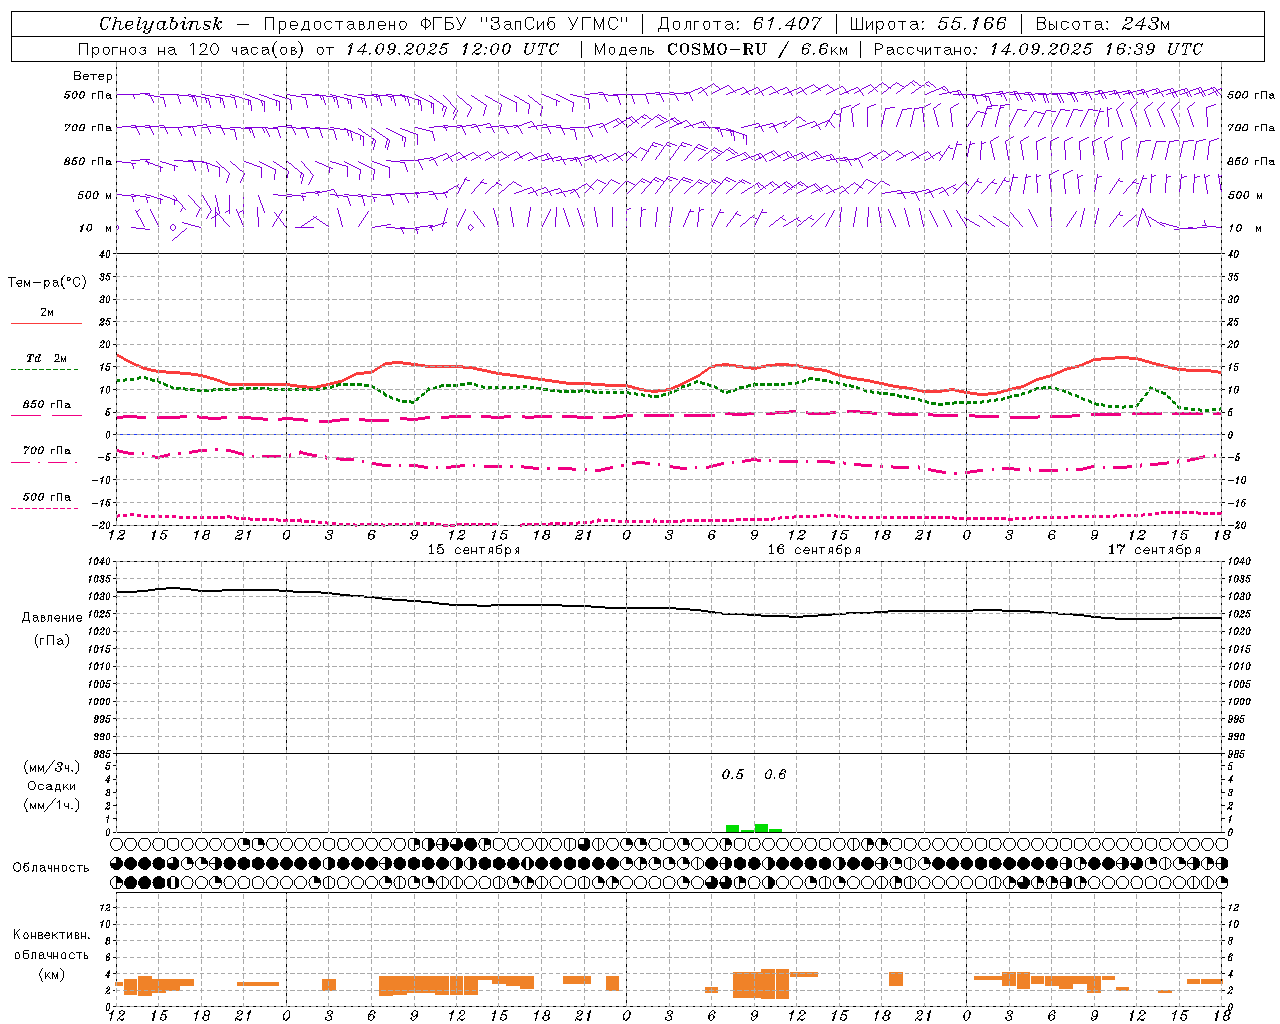
Task: Click the 17 сентября date label
Action: (1154, 550)
